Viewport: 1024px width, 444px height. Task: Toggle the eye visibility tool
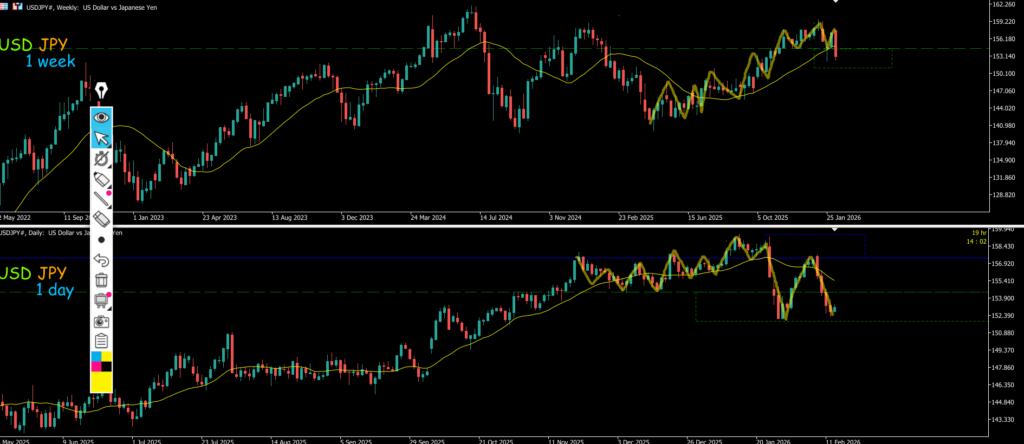pyautogui.click(x=101, y=116)
